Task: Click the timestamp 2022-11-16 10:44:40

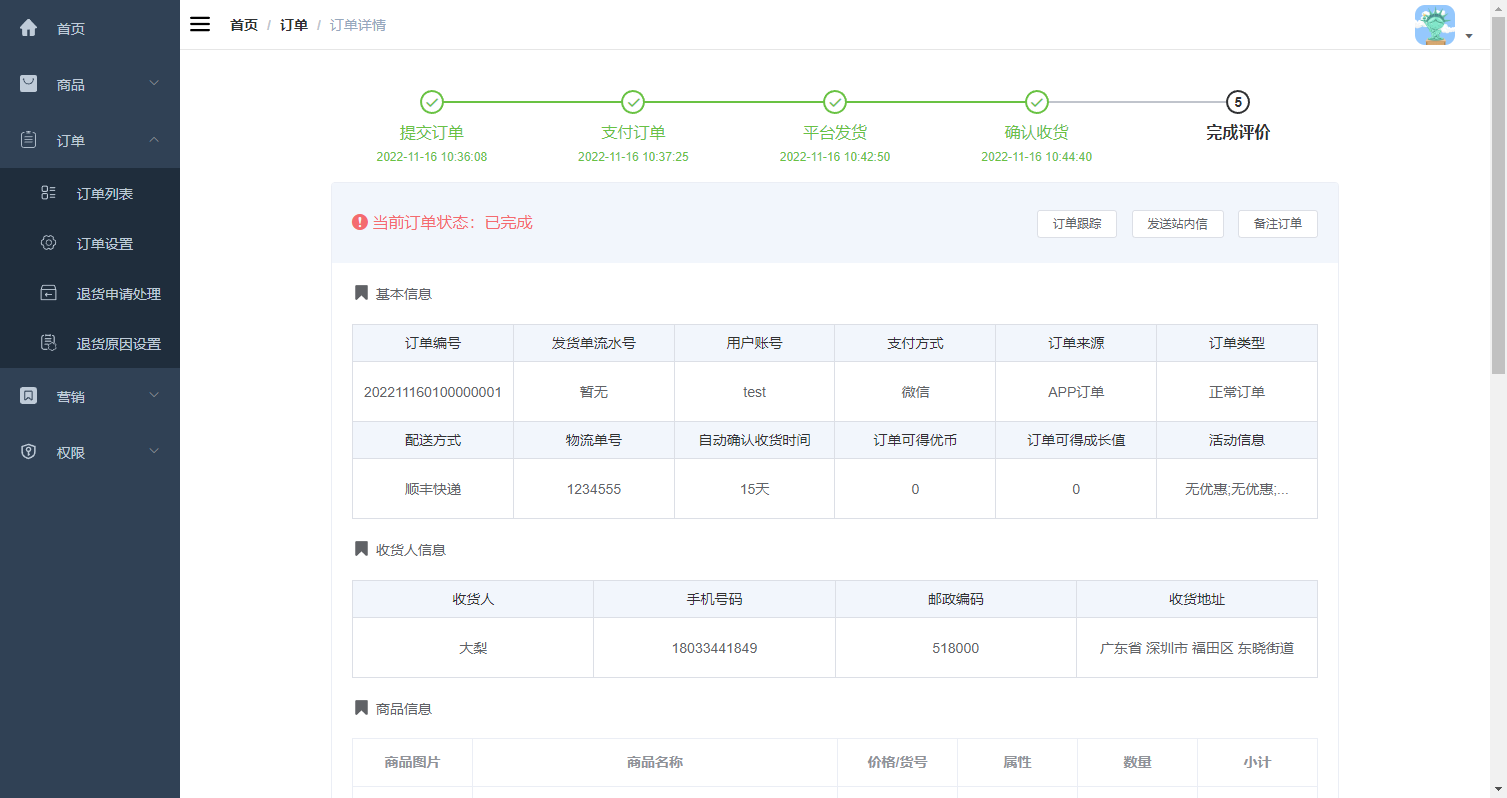Action: click(x=1037, y=157)
